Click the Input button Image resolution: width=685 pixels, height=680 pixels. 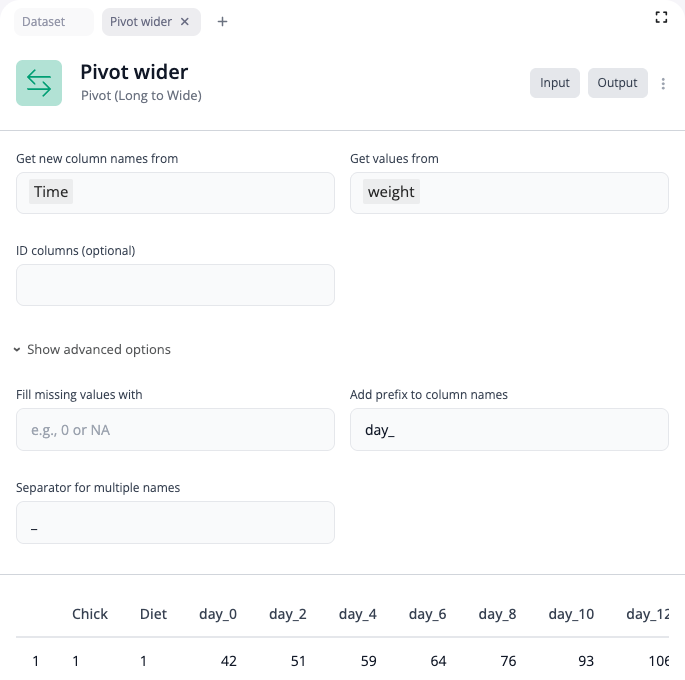(x=554, y=83)
